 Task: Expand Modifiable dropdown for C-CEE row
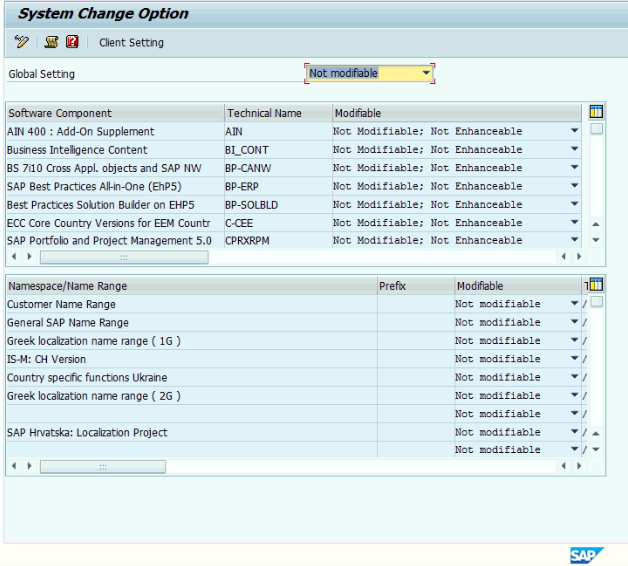(x=574, y=223)
